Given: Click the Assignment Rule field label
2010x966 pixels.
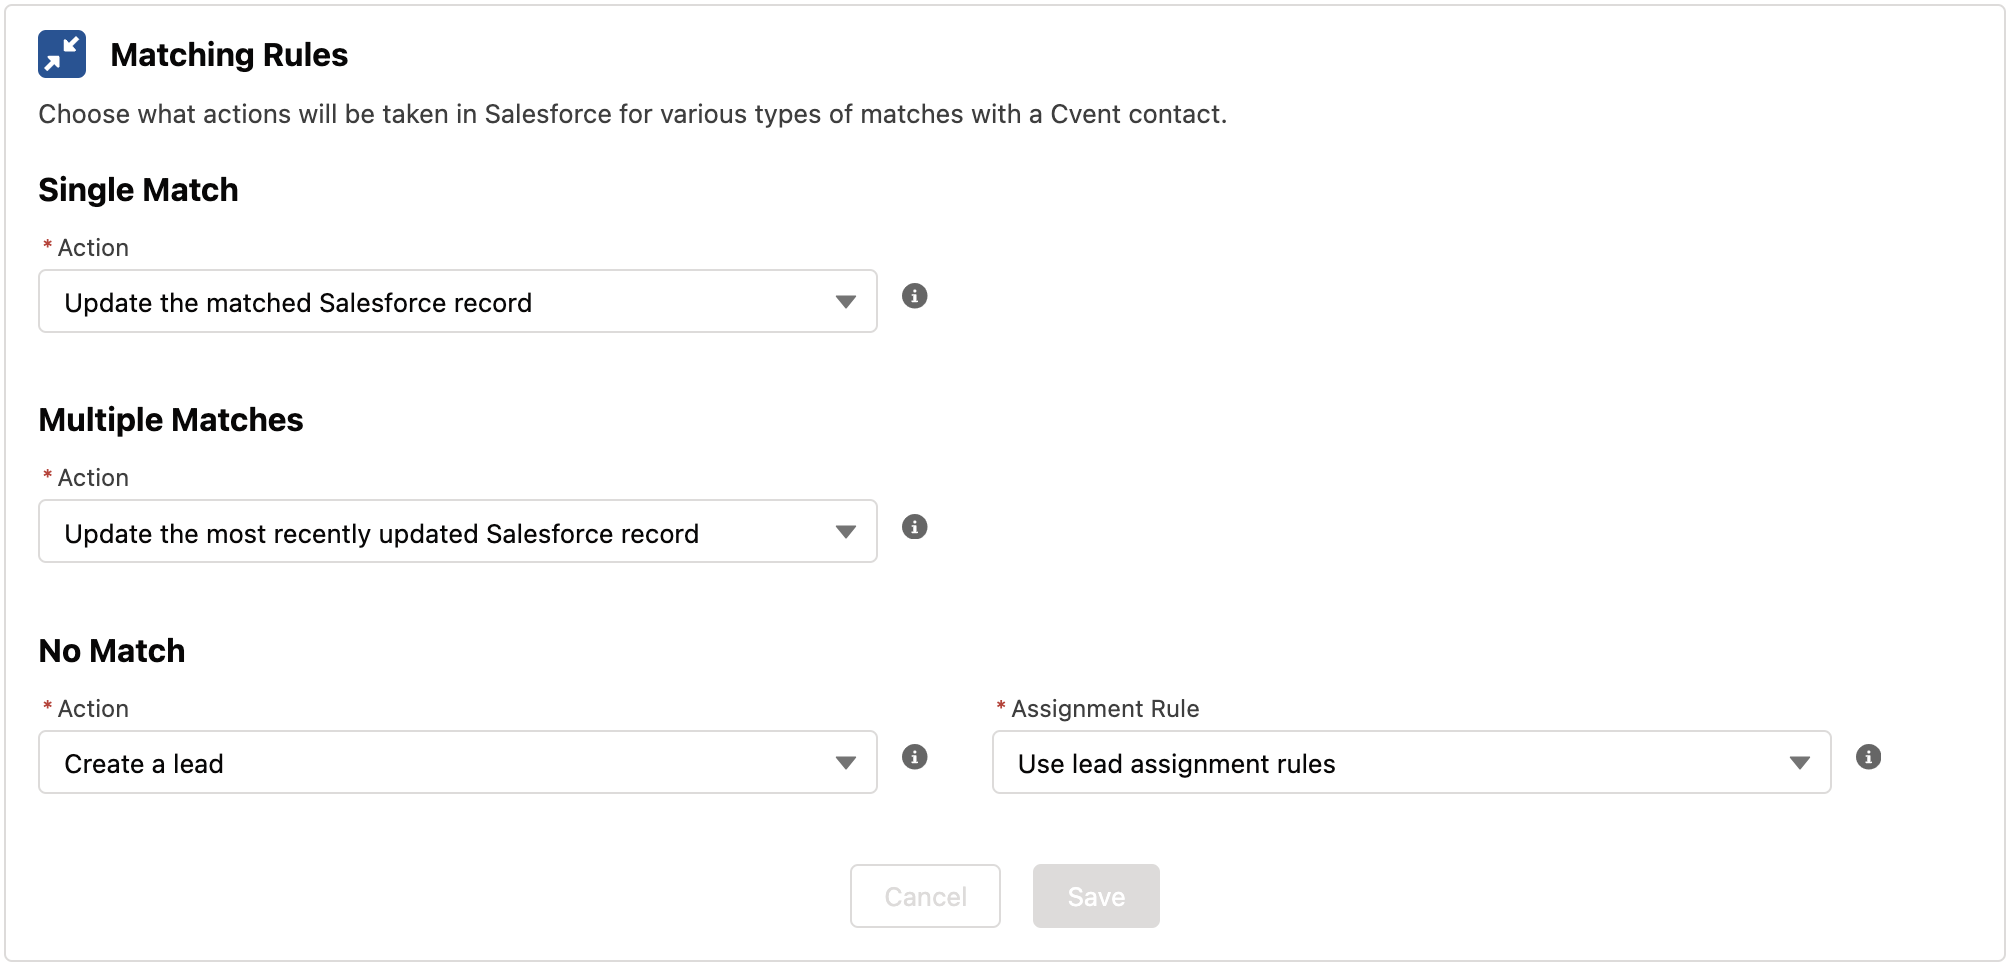Looking at the screenshot, I should [x=1104, y=709].
